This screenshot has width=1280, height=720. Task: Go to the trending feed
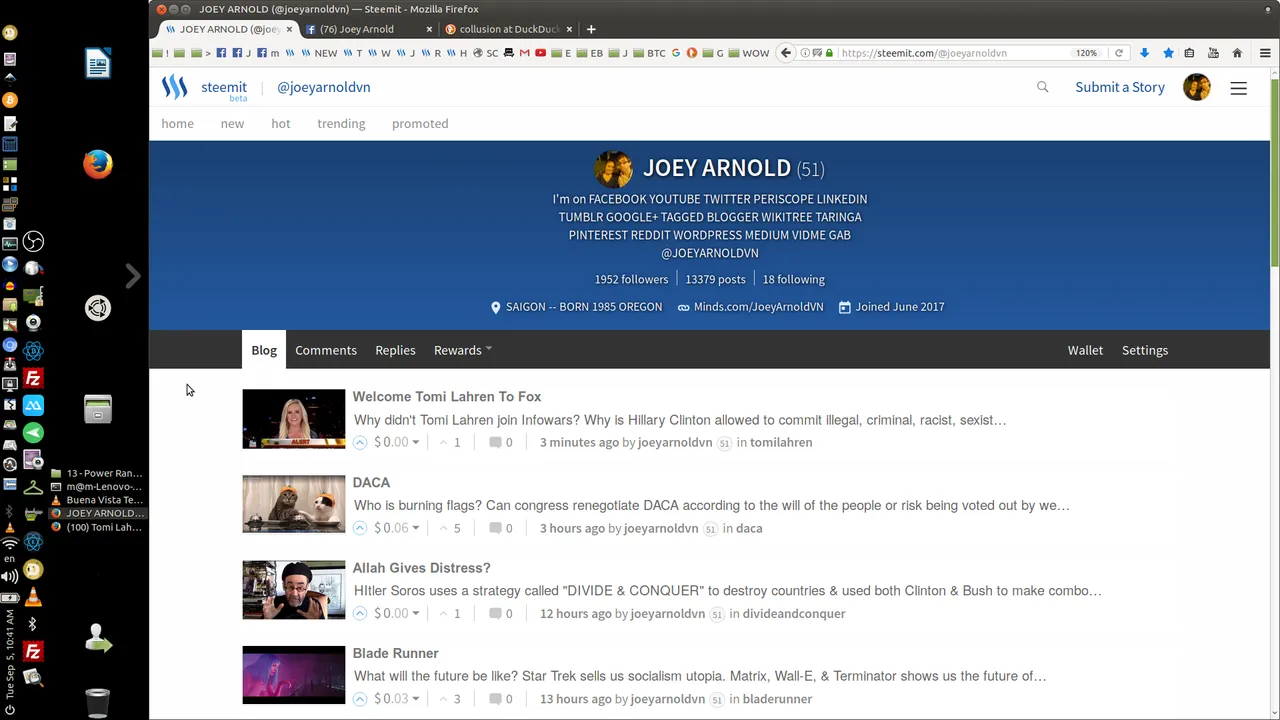pos(341,123)
